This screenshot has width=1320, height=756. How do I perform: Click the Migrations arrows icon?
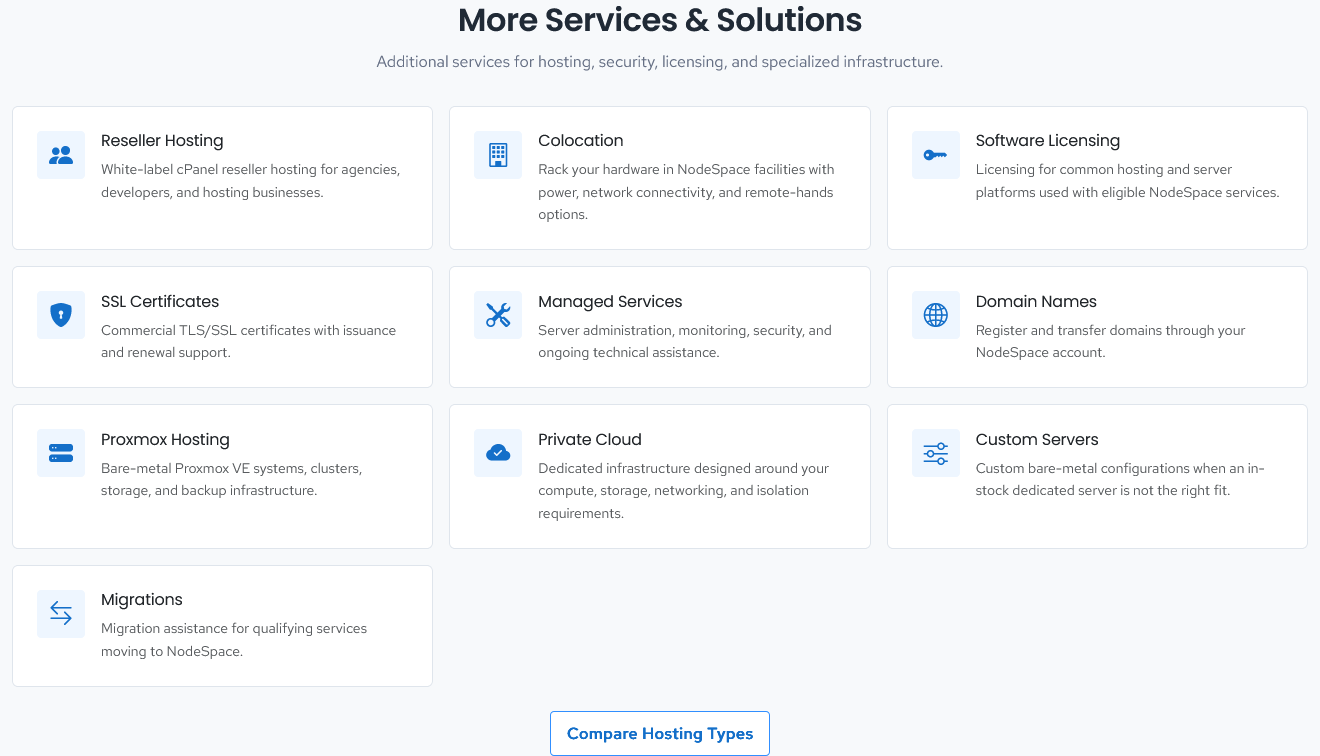[x=61, y=613]
